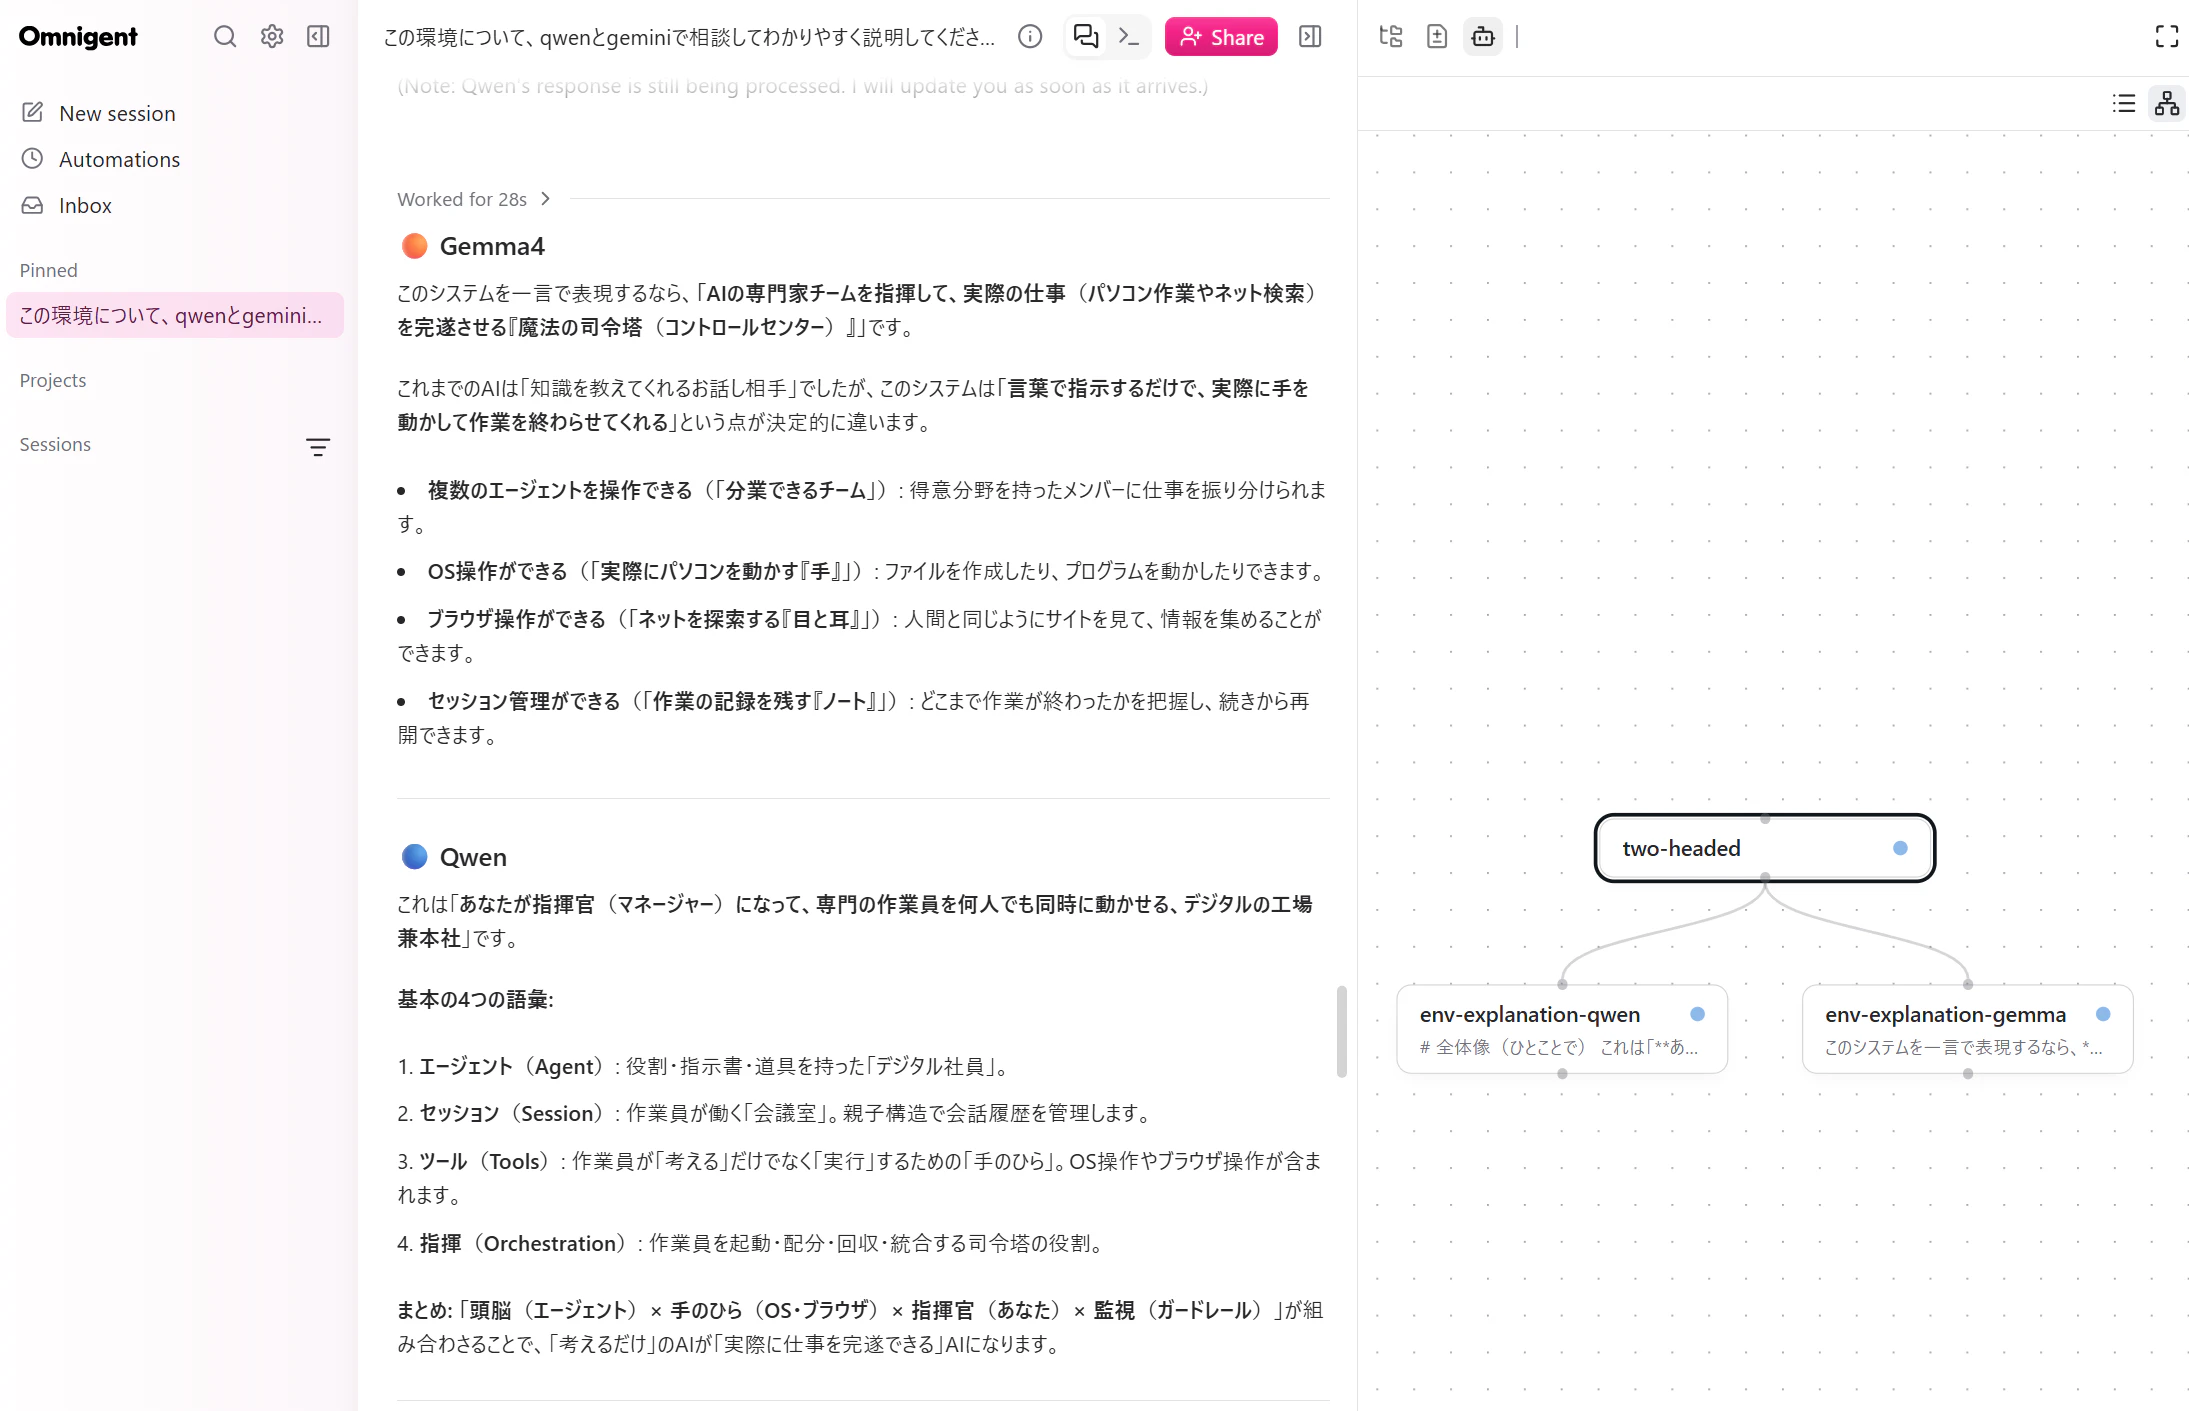Toggle the right side panel icon

click(1310, 37)
